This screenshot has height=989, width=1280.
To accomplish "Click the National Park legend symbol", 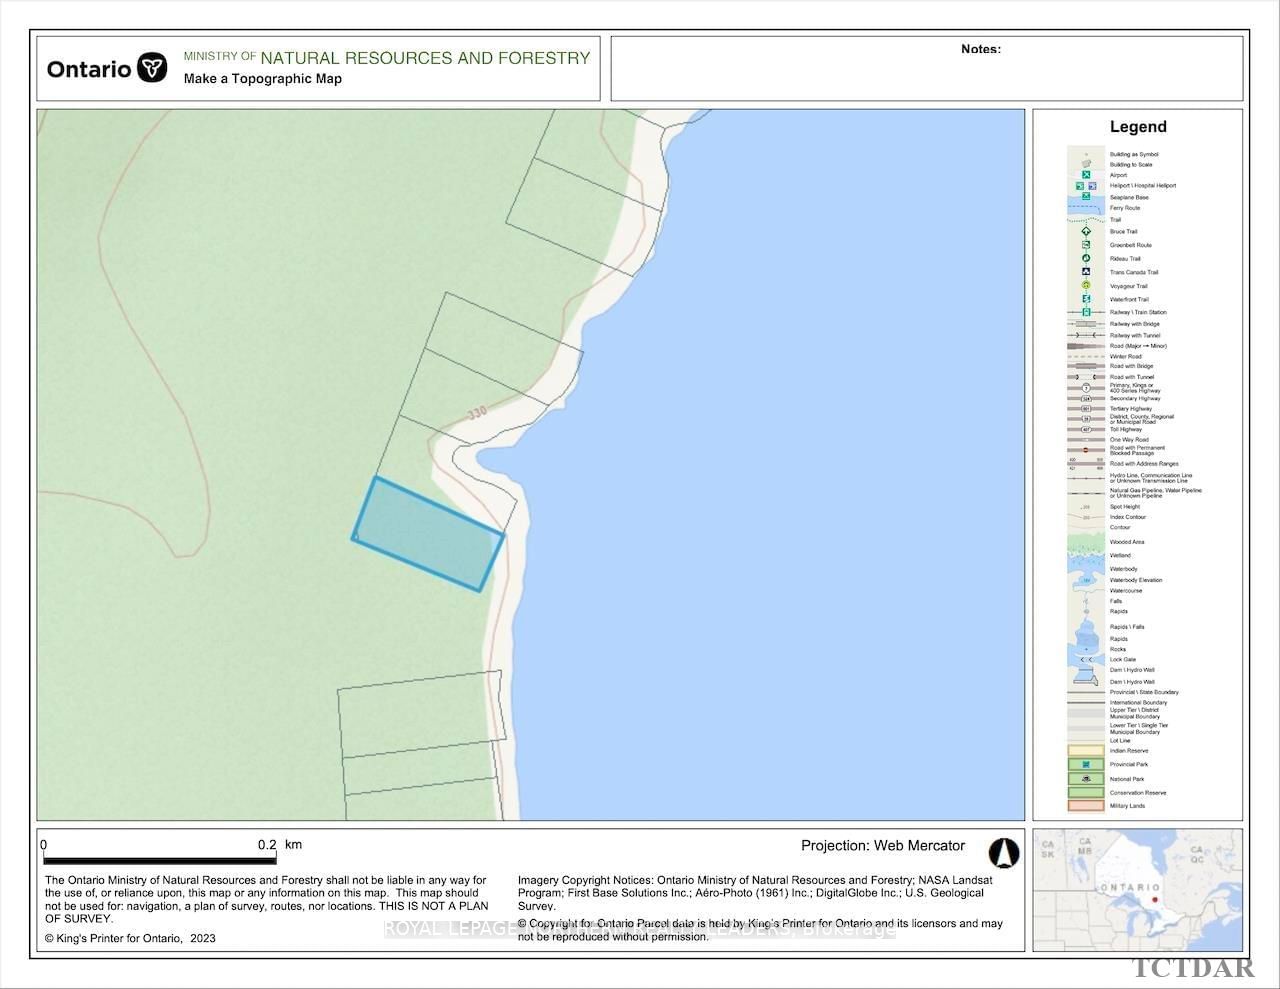I will tap(1086, 778).
